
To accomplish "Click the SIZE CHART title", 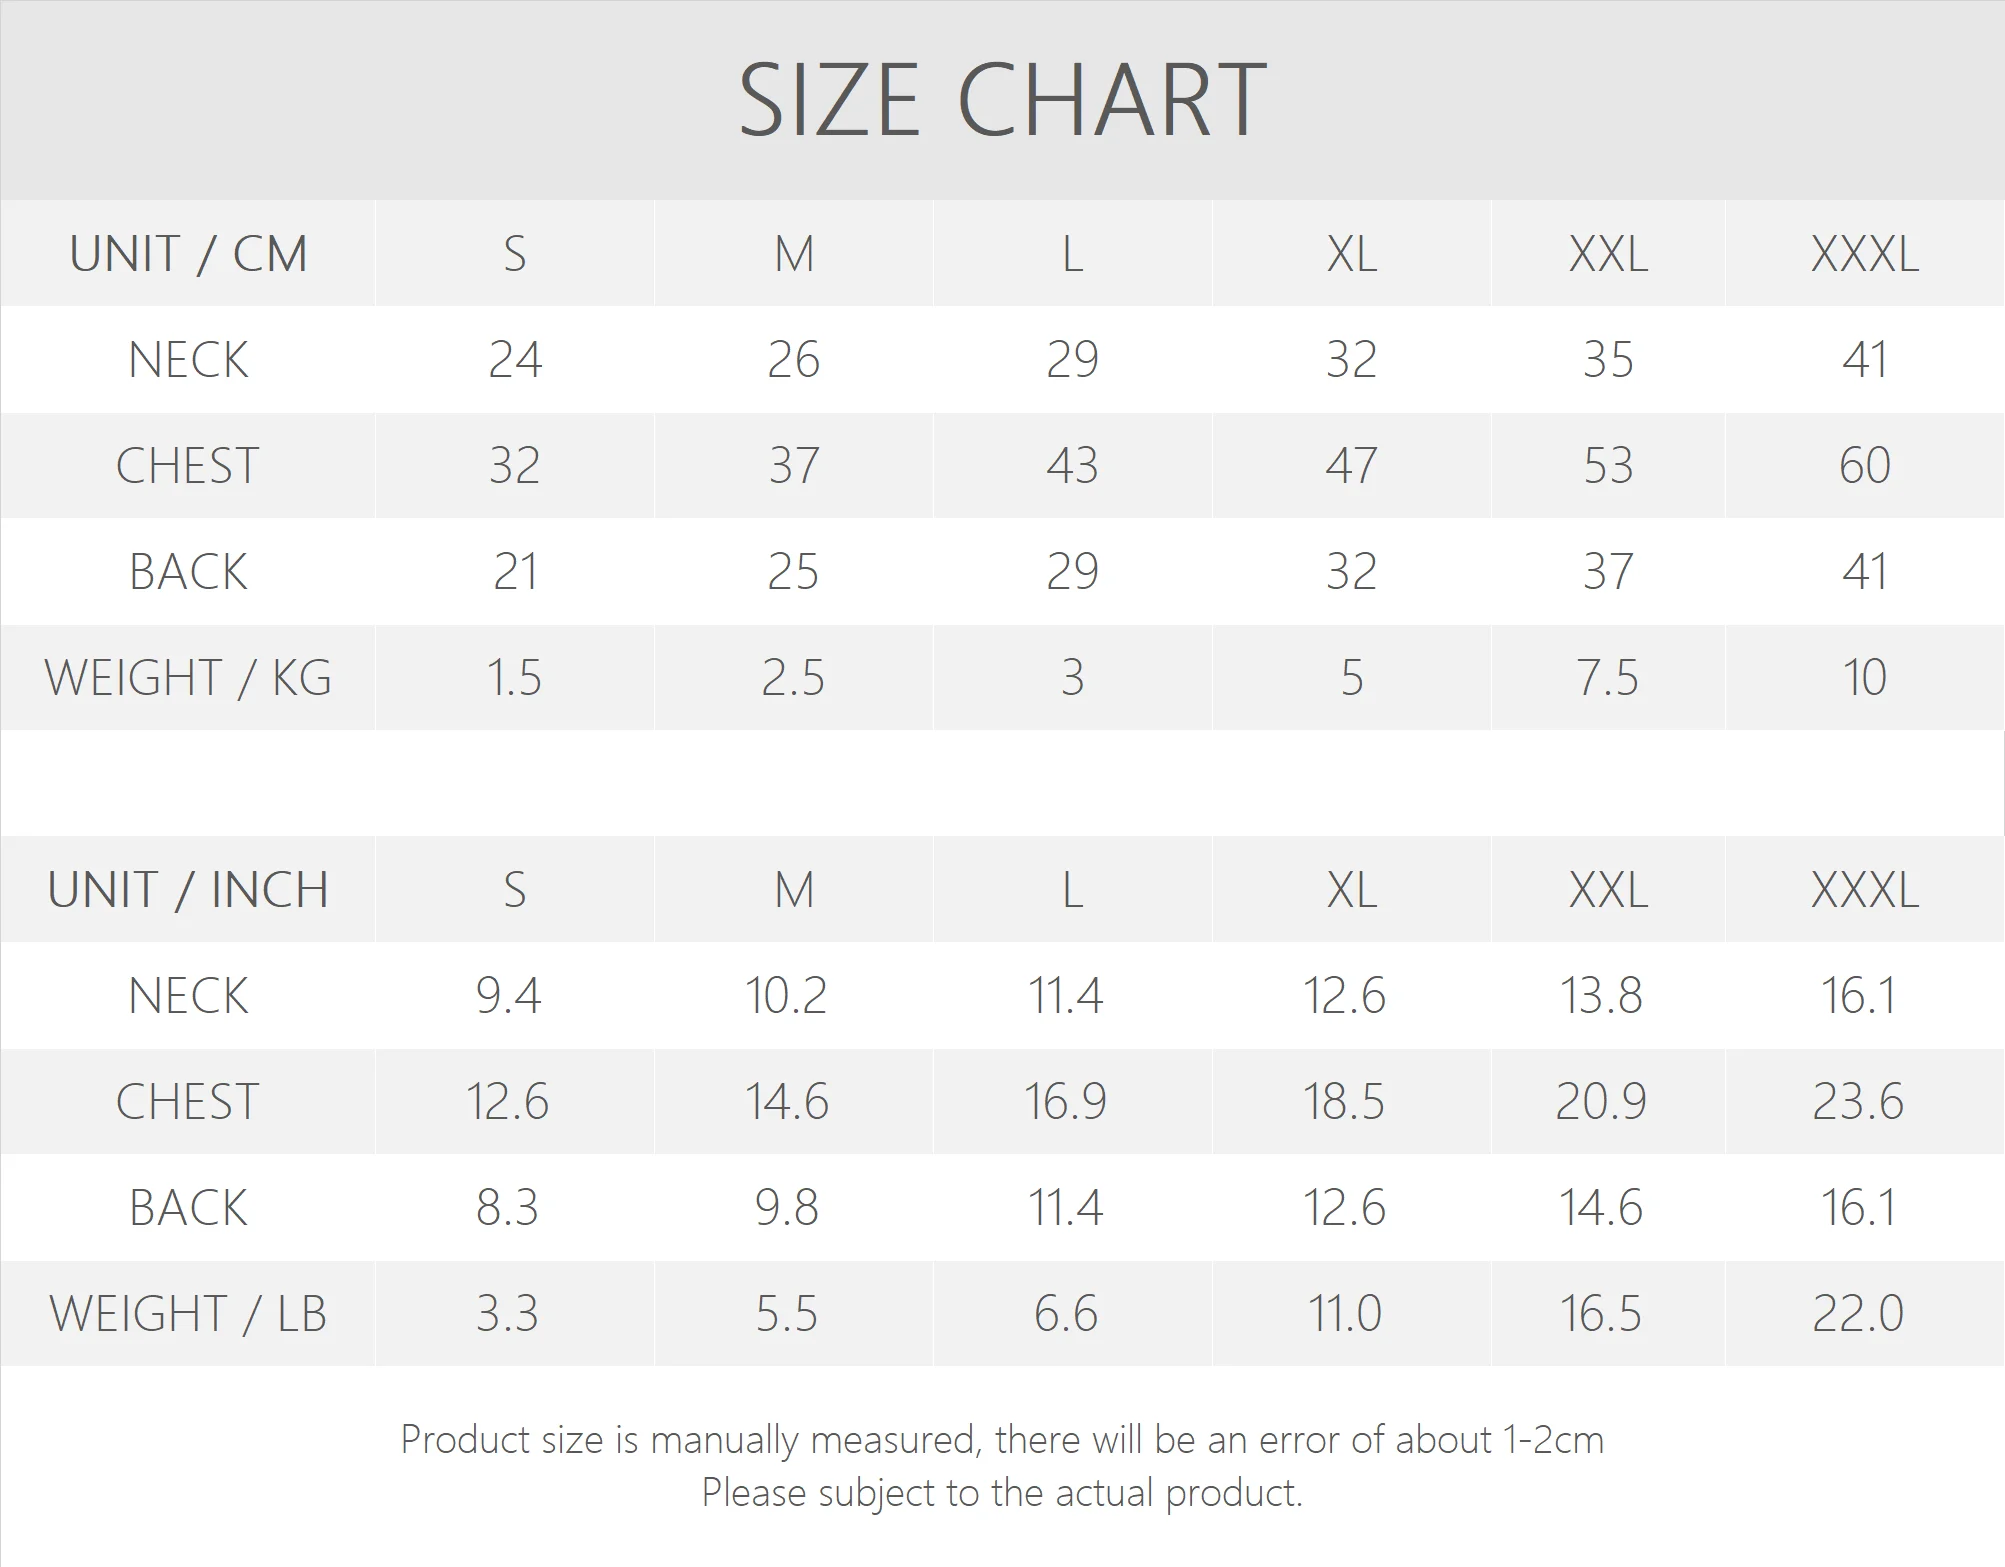I will point(1002,100).
